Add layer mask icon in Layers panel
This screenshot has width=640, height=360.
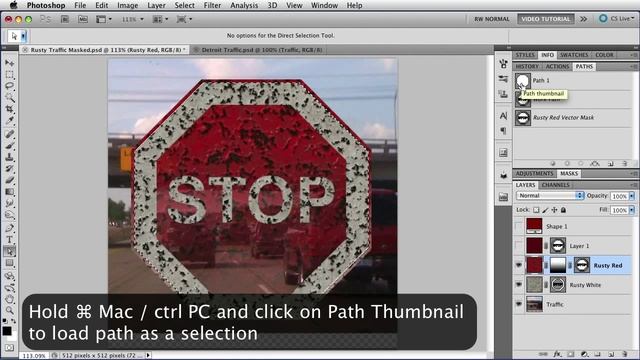click(571, 354)
